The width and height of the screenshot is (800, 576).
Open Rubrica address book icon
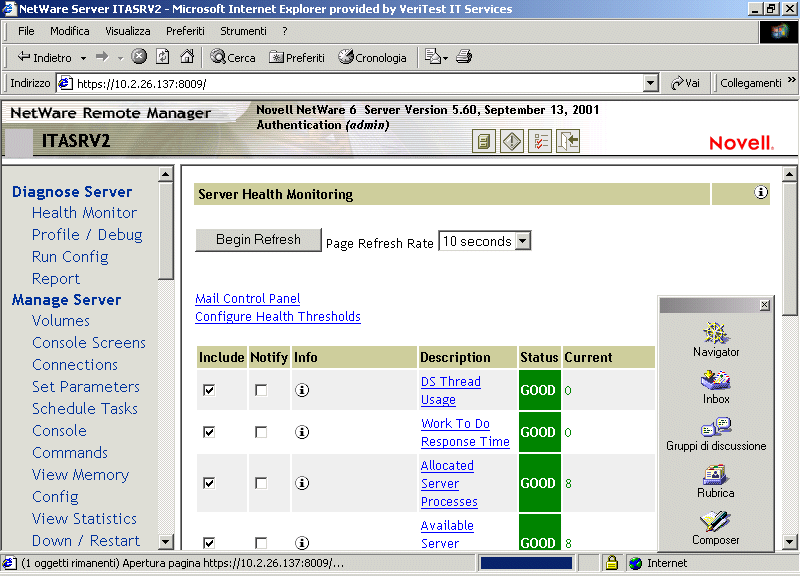point(715,475)
